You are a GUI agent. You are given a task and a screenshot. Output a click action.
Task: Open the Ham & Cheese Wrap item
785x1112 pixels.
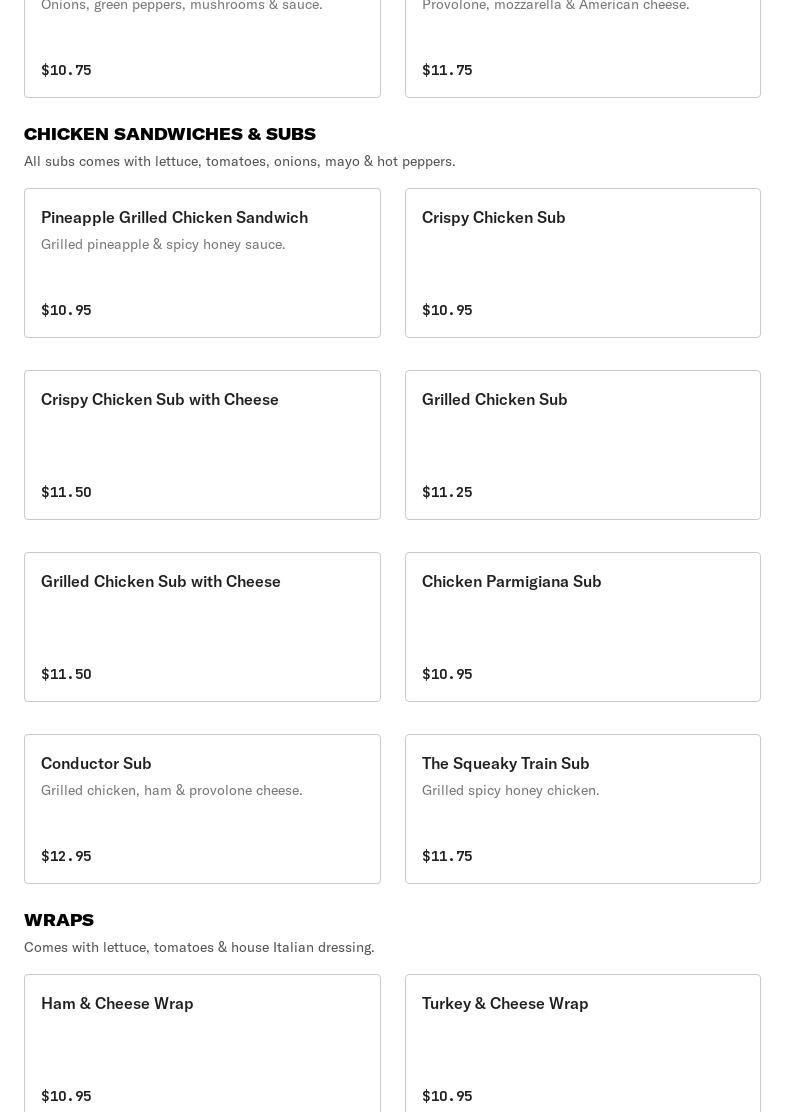click(202, 1043)
